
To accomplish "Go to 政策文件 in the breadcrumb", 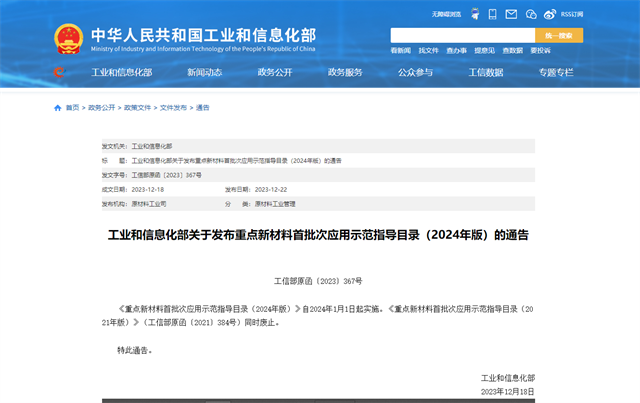I will pyautogui.click(x=138, y=108).
